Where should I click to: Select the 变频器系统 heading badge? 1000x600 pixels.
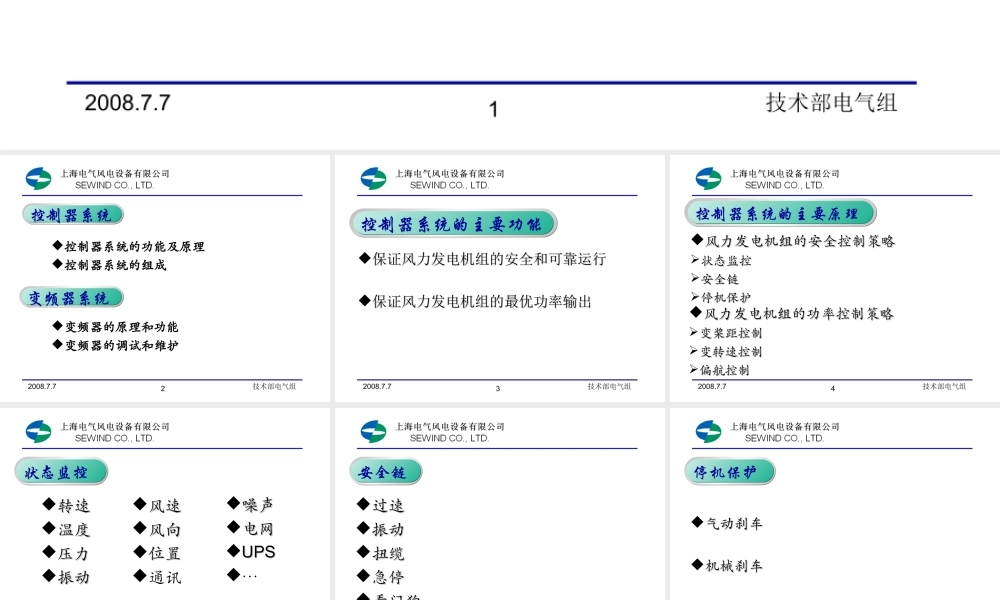pos(72,298)
